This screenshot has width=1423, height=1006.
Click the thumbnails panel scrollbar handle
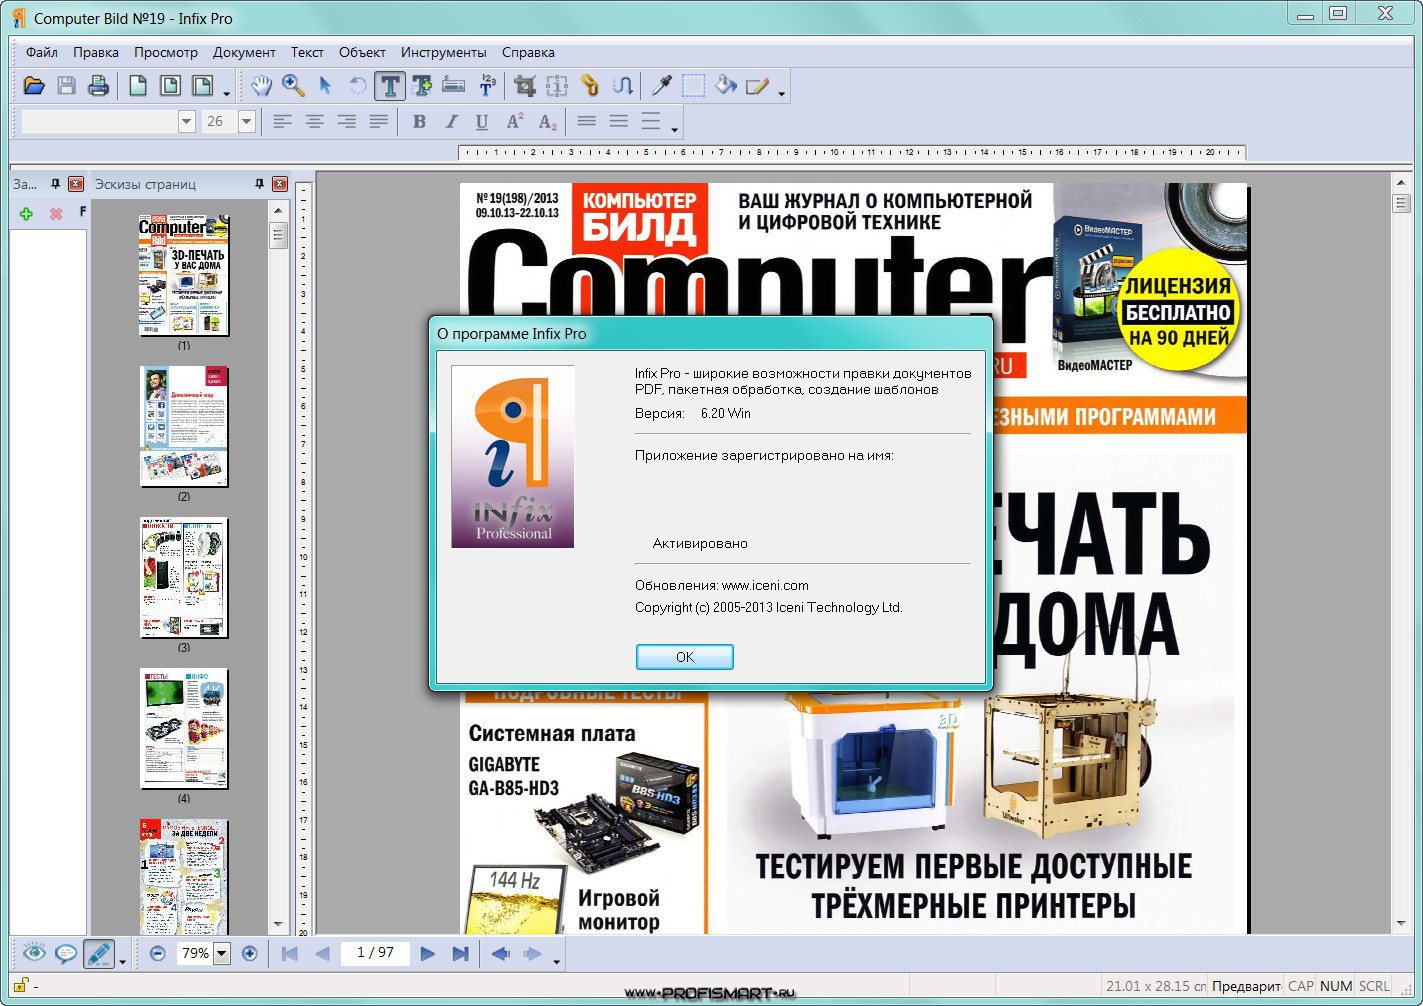pyautogui.click(x=279, y=235)
